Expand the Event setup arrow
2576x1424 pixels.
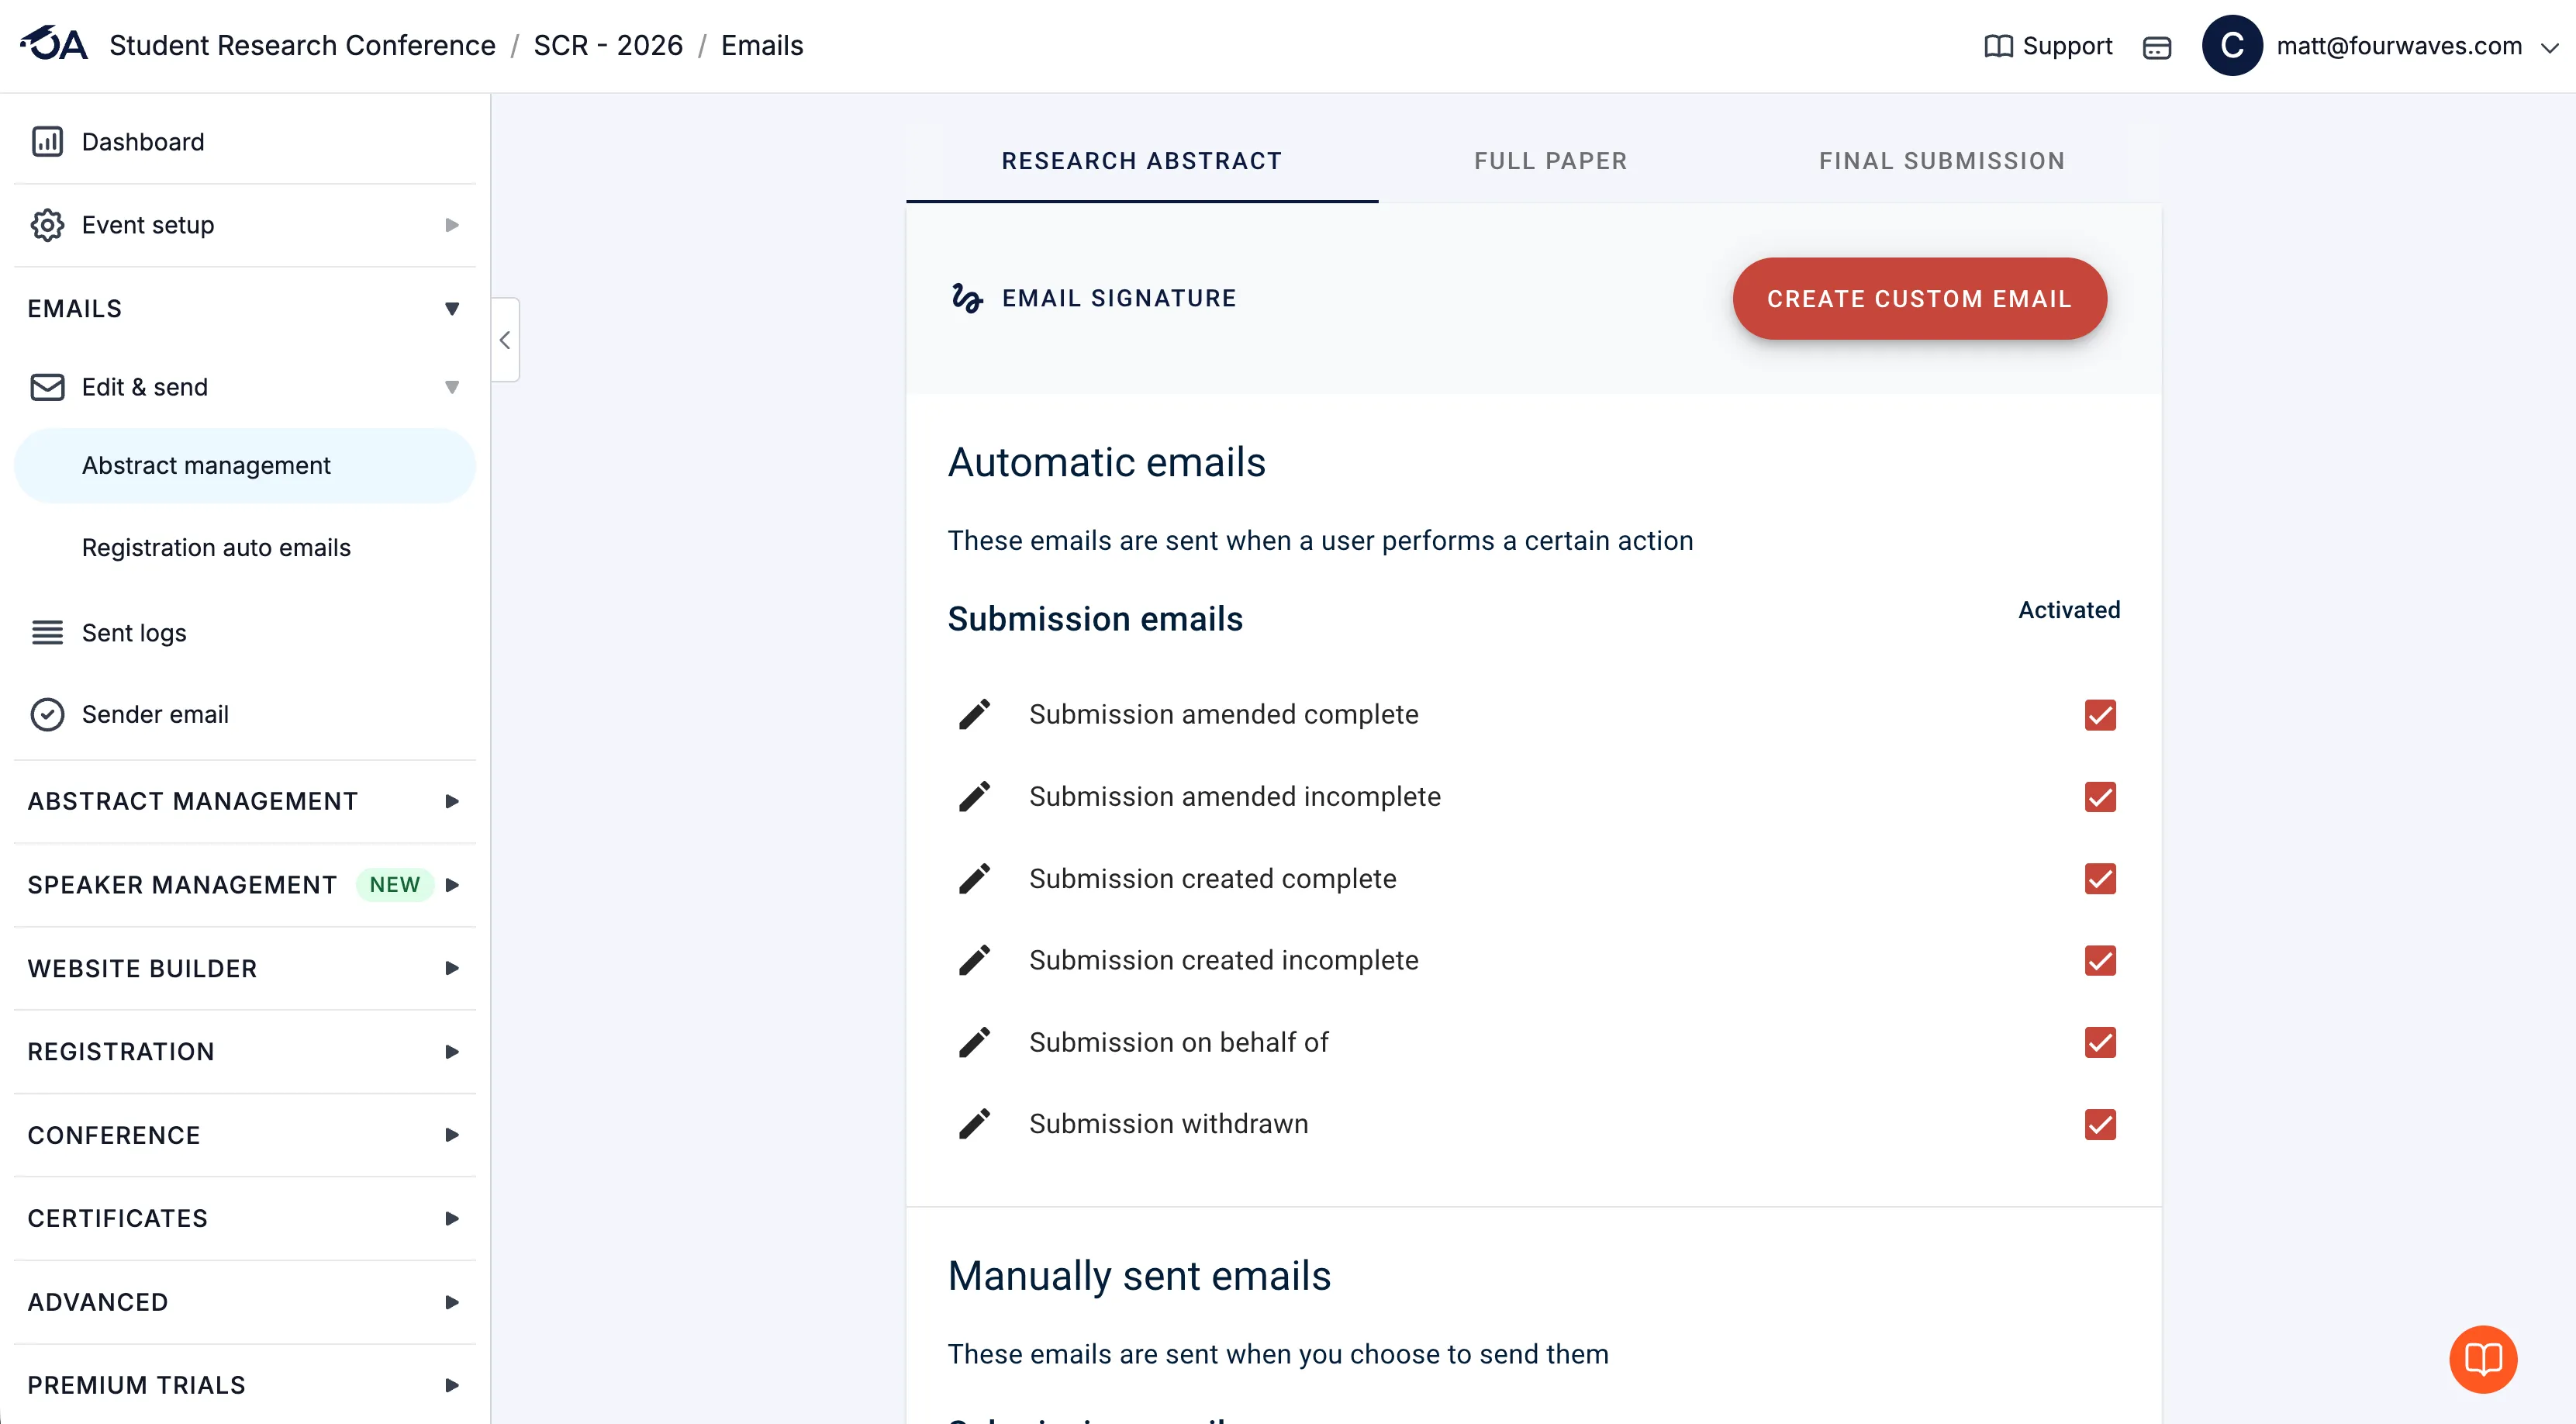tap(452, 225)
